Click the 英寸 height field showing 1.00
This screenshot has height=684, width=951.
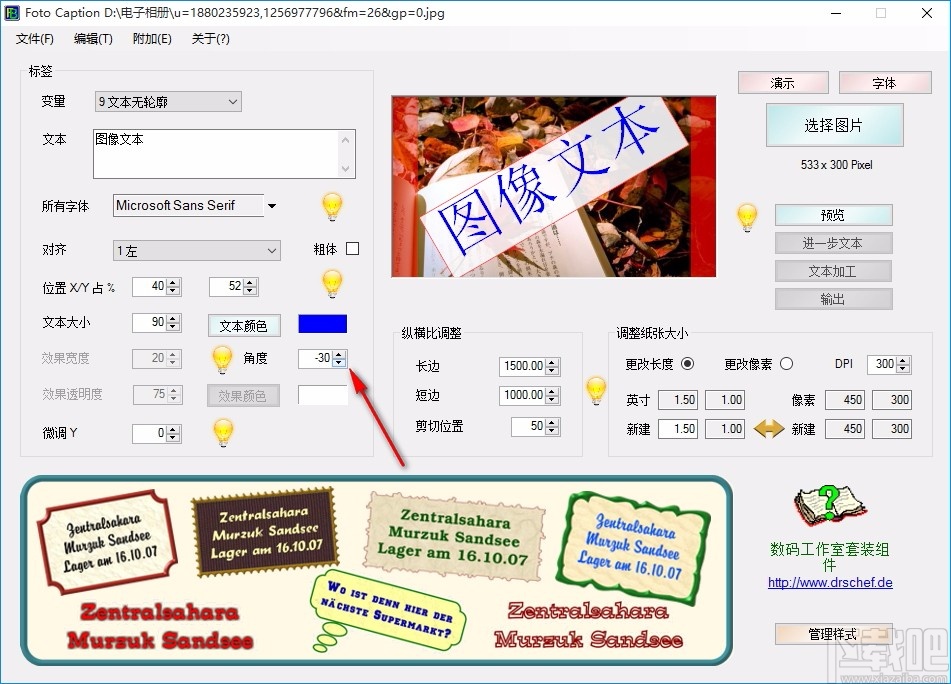[724, 400]
